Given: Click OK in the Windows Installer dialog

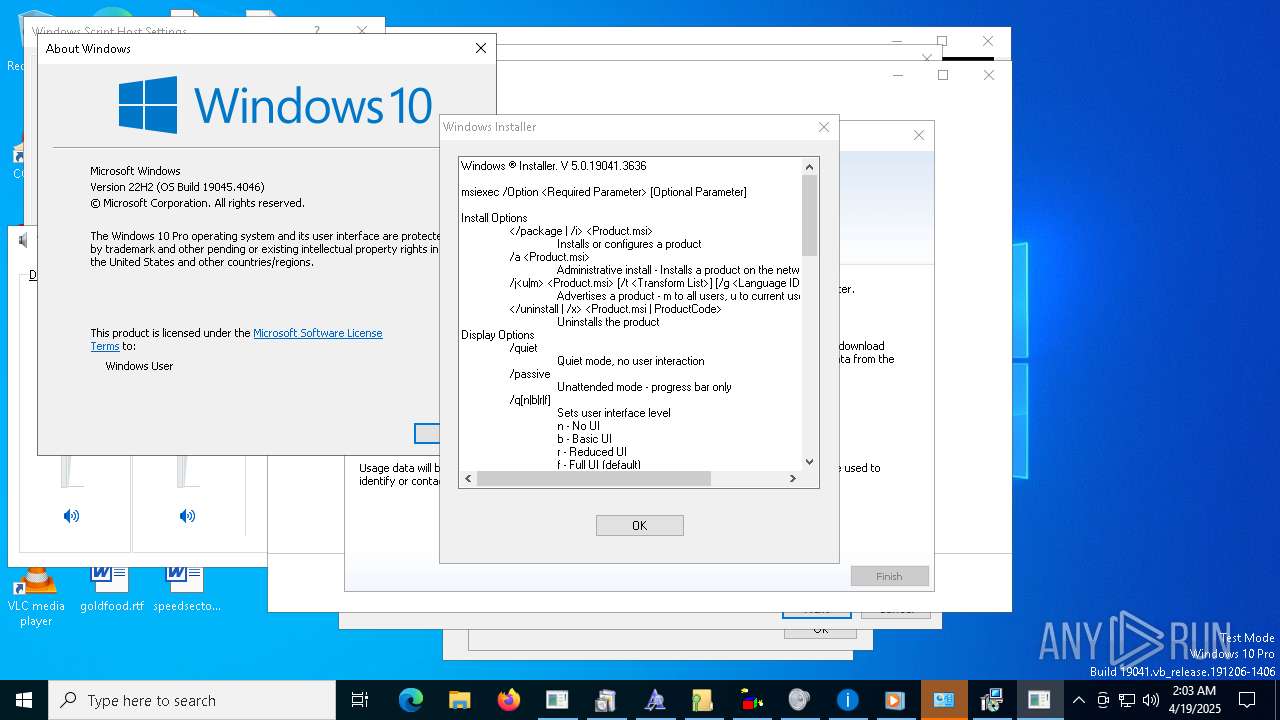Looking at the screenshot, I should pyautogui.click(x=640, y=525).
